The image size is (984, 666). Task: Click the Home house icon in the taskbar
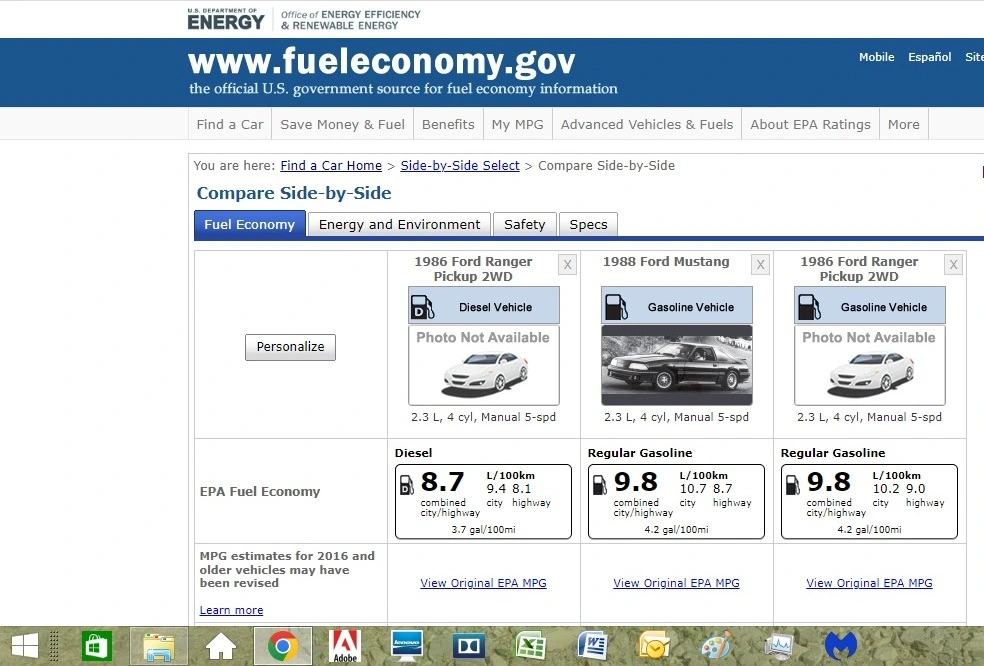(221, 647)
